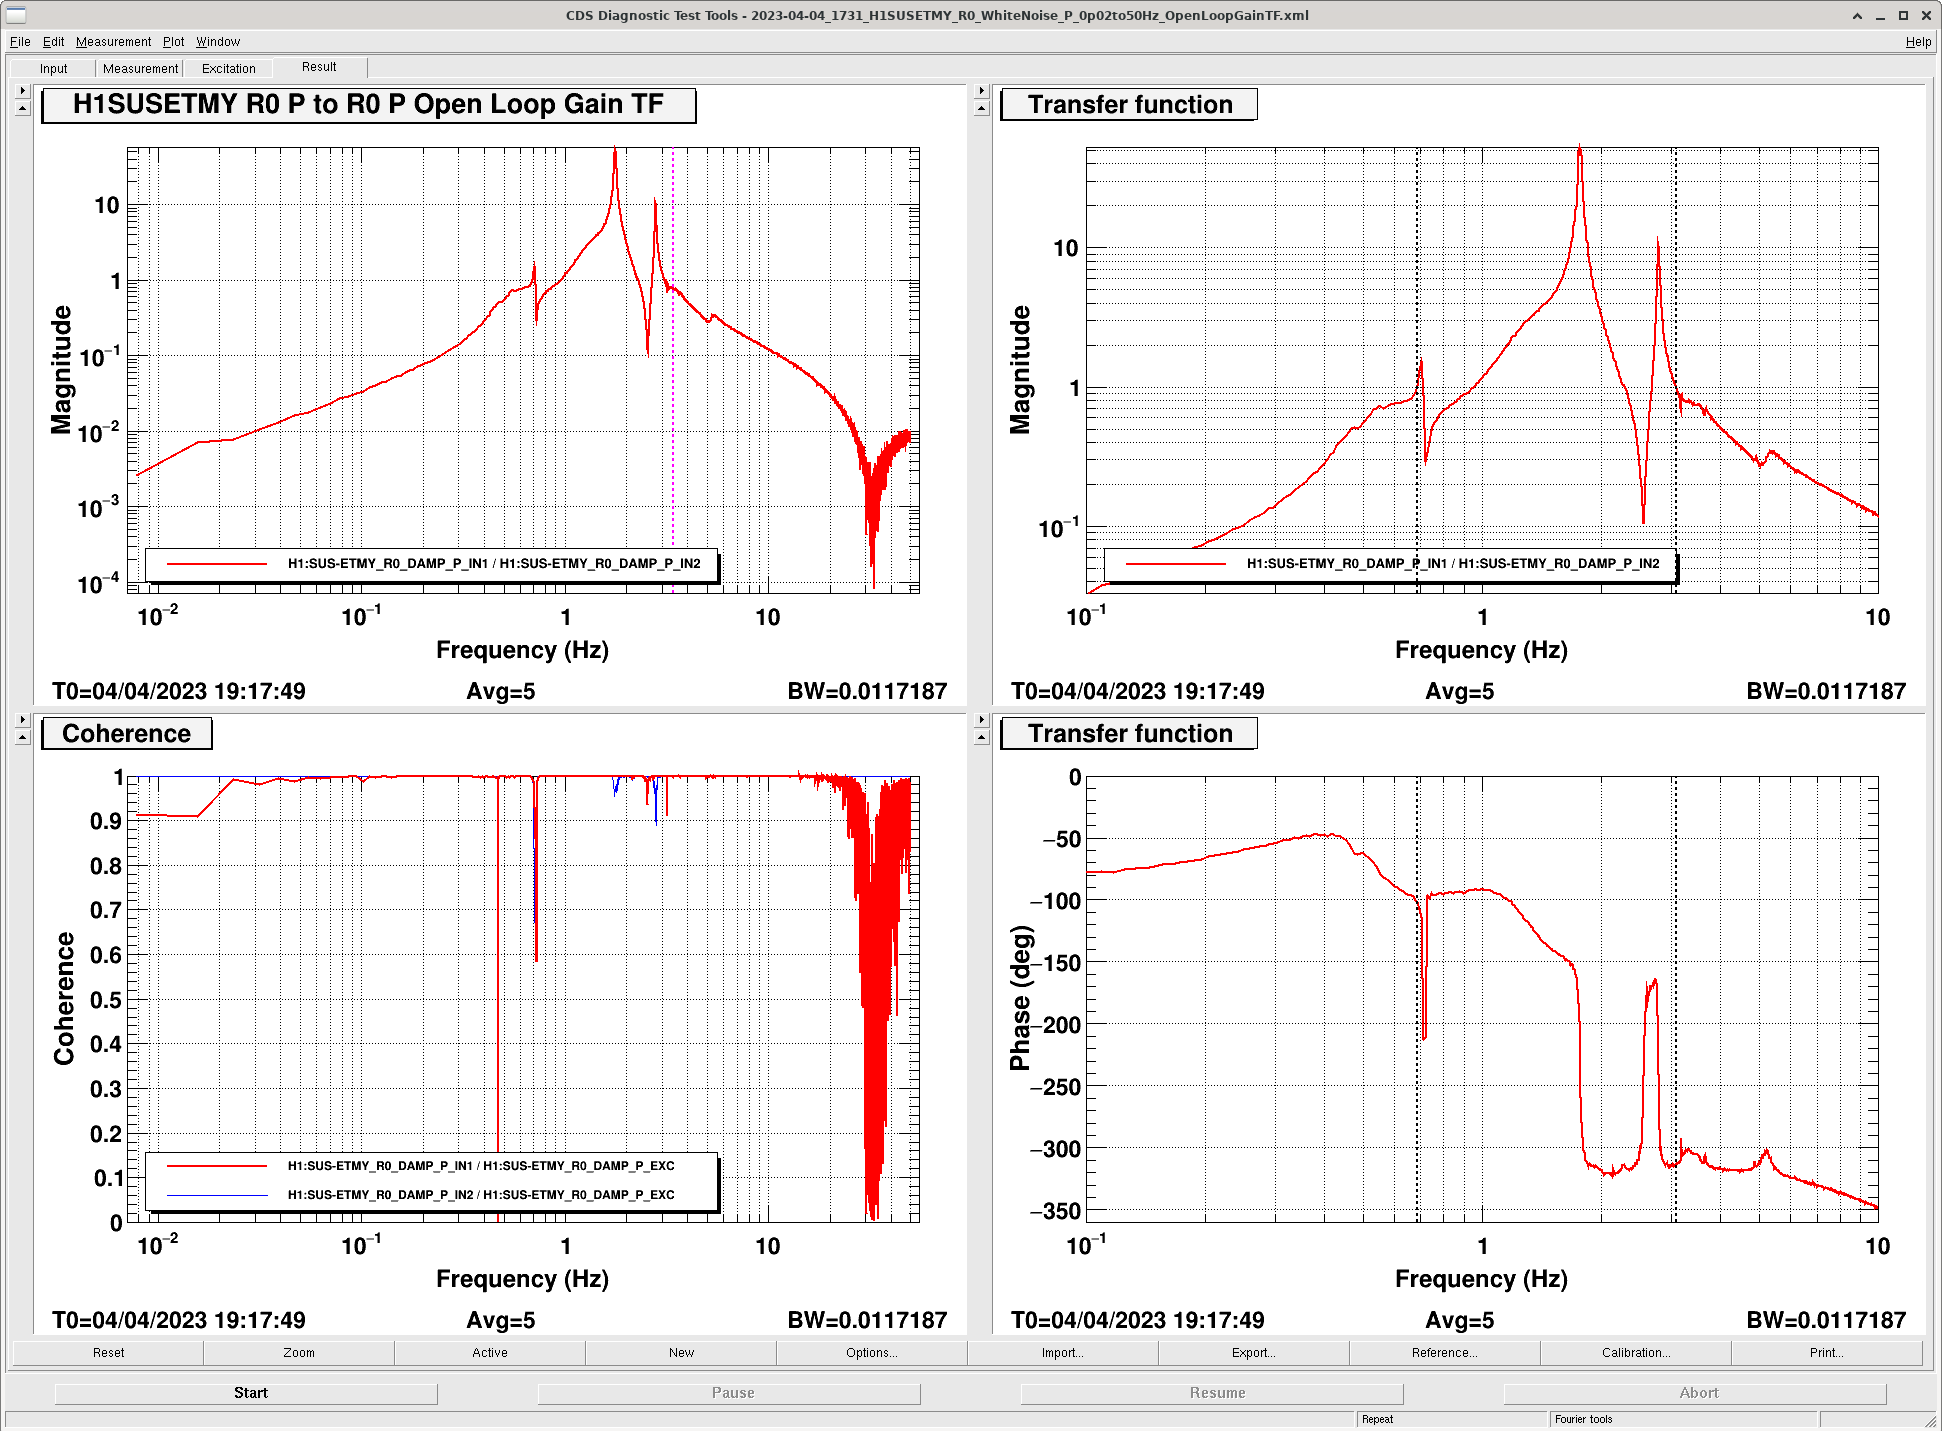
Task: Click the right-arrow button beside the Magnitude Transfer function plot
Action: (x=981, y=91)
